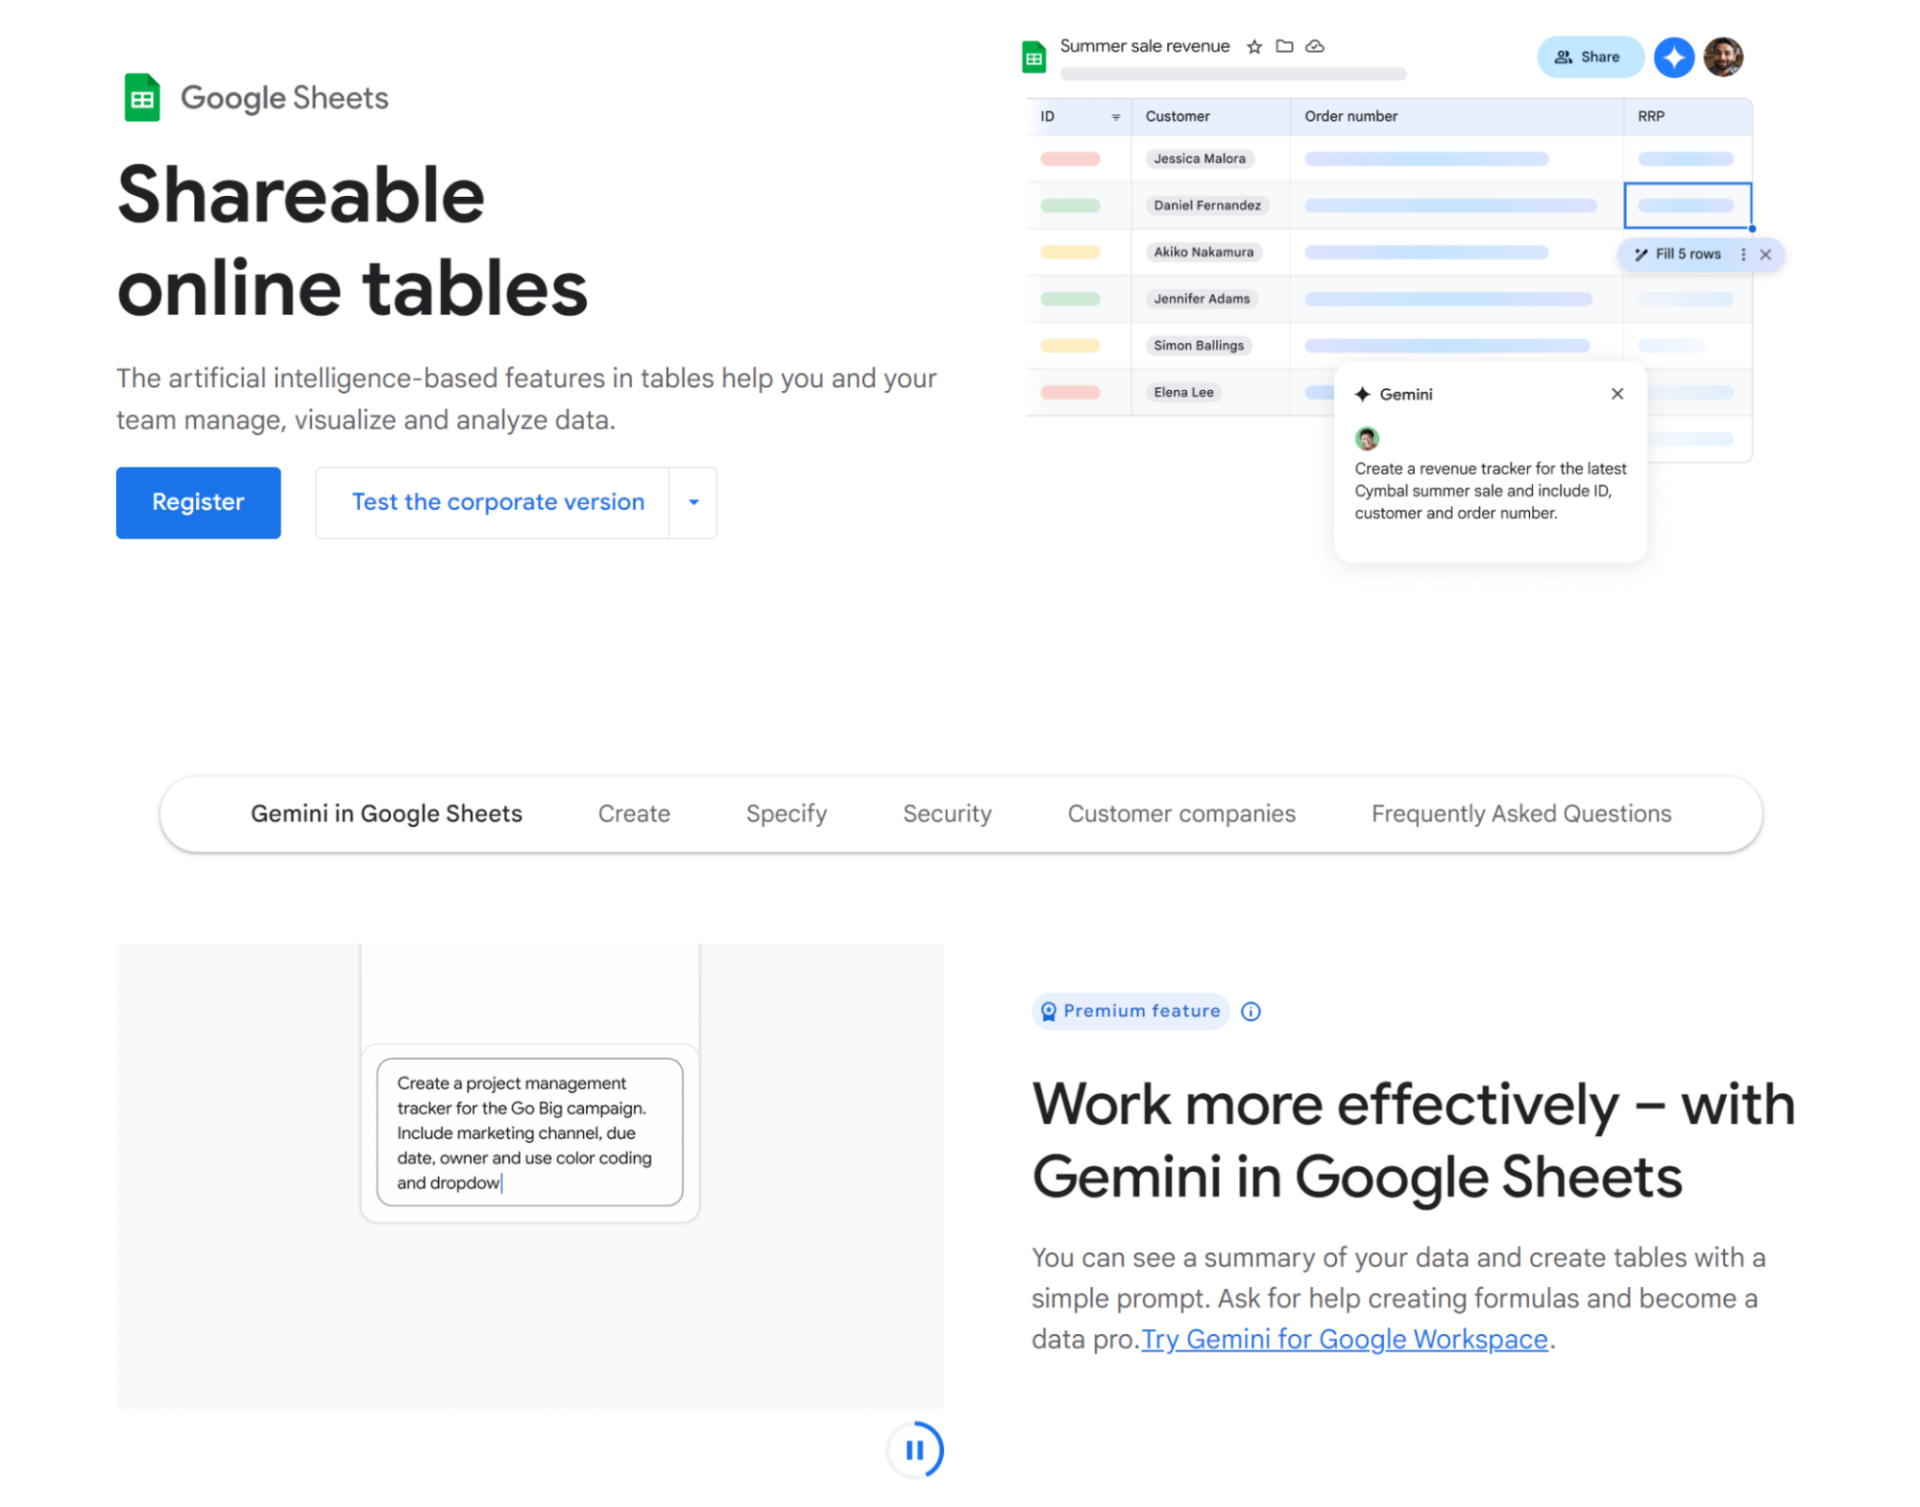Open the Customer companies tab
Image resolution: width=1920 pixels, height=1507 pixels.
pos(1181,813)
